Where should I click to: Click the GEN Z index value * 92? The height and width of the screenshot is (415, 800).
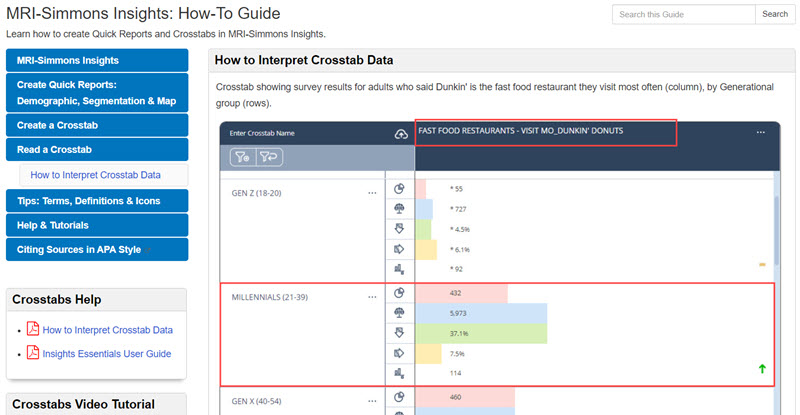point(456,269)
